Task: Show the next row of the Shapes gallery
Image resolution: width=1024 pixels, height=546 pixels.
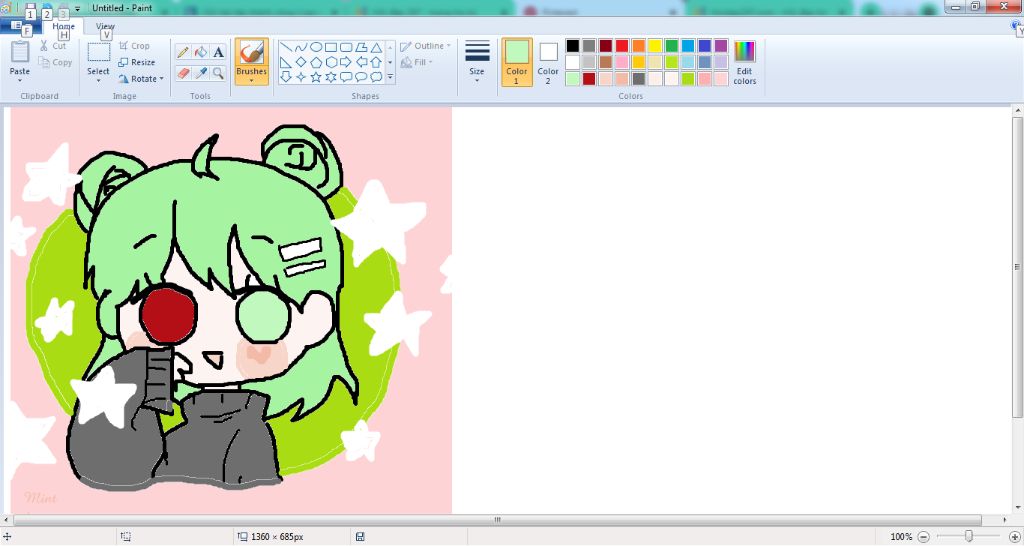Action: (391, 63)
